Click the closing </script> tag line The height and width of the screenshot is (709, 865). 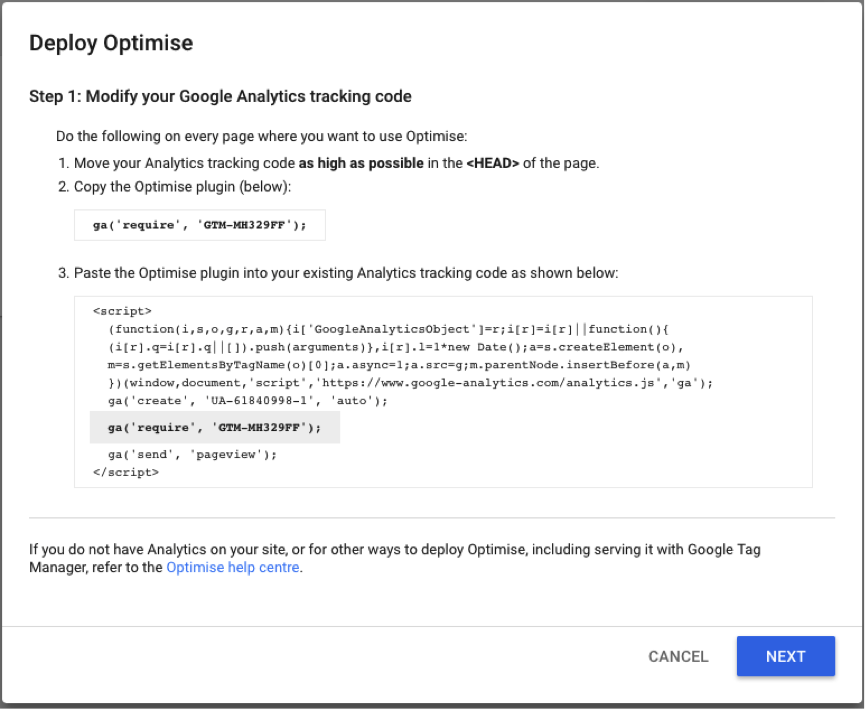[x=126, y=472]
